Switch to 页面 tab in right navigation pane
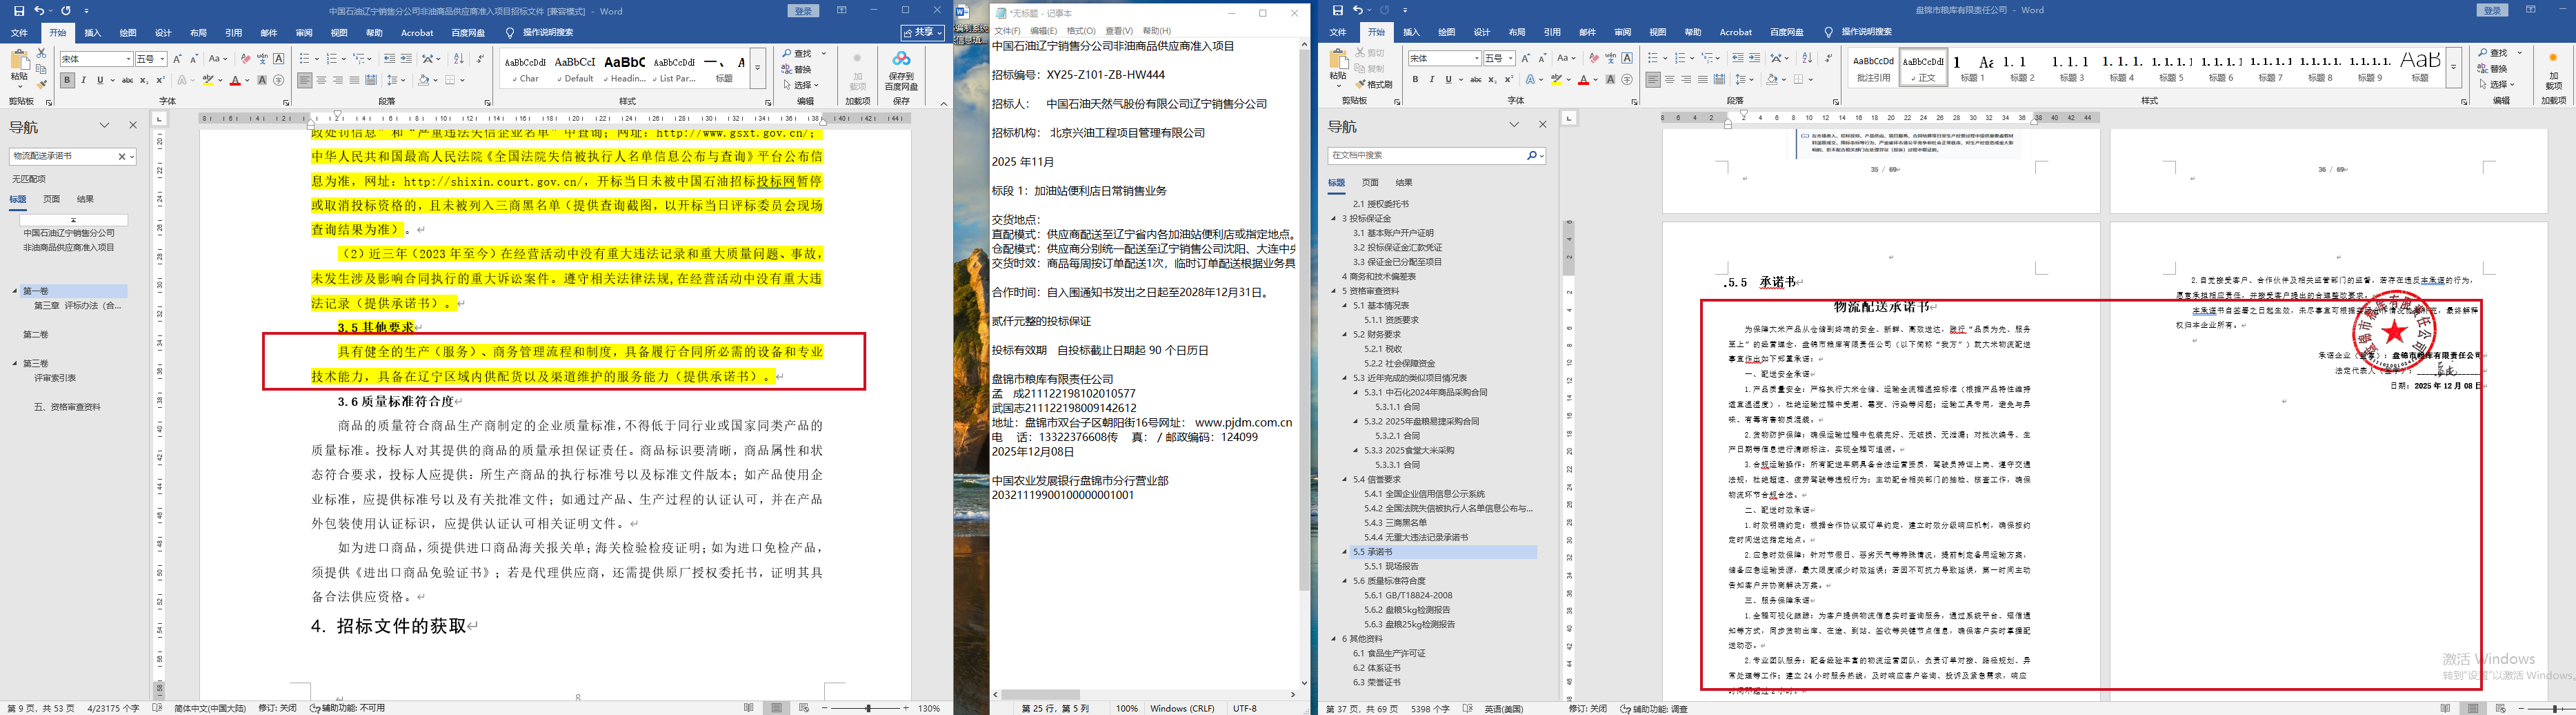The height and width of the screenshot is (715, 2576). coord(1370,183)
